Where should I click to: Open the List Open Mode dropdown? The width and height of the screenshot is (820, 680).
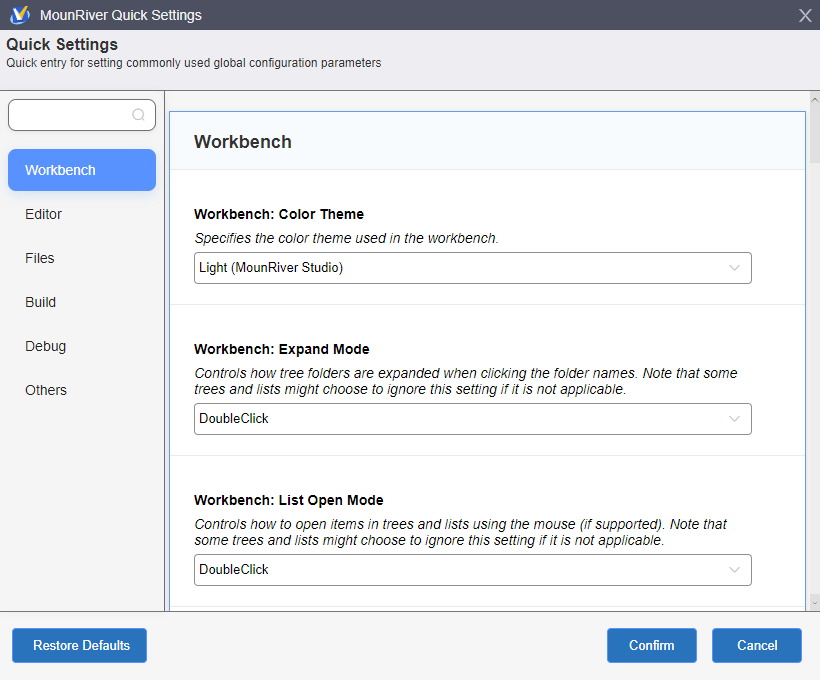pyautogui.click(x=473, y=570)
